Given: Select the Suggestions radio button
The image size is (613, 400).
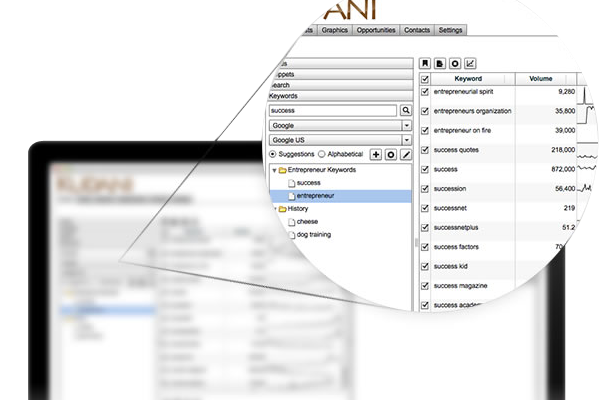Looking at the screenshot, I should 273,154.
